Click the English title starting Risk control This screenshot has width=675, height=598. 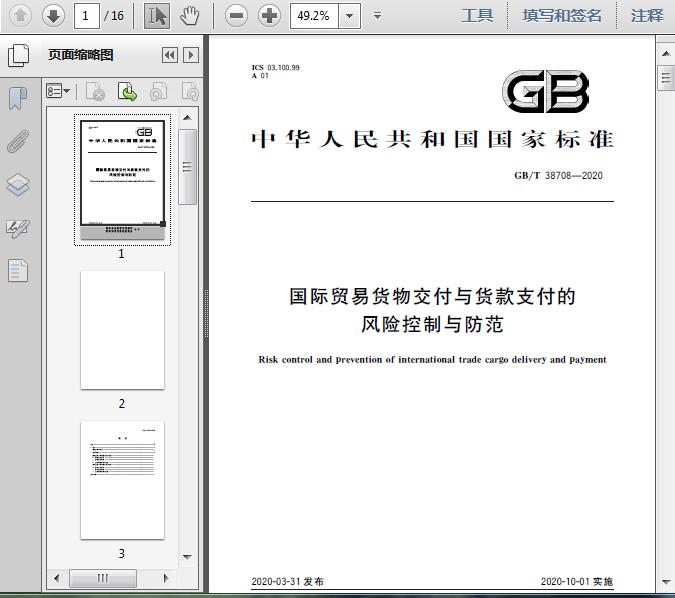(x=432, y=359)
